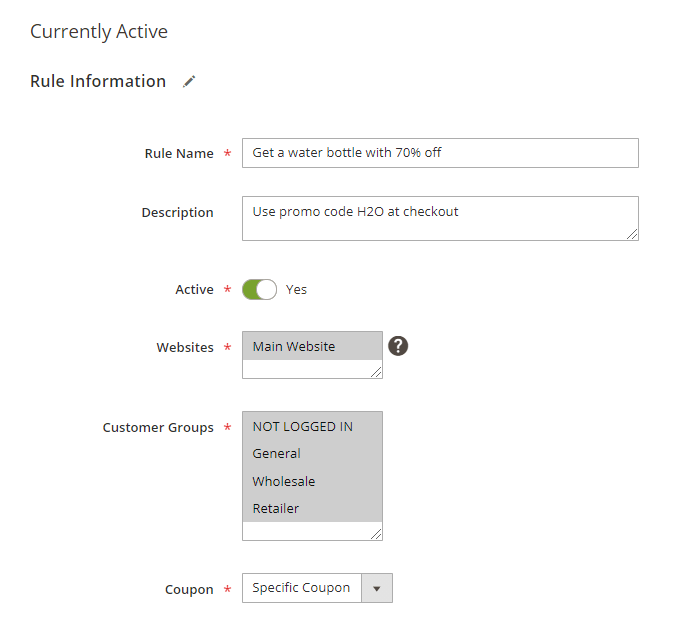The height and width of the screenshot is (626, 685).
Task: Click the pencil edit icon beside Rule Information
Action: click(190, 82)
